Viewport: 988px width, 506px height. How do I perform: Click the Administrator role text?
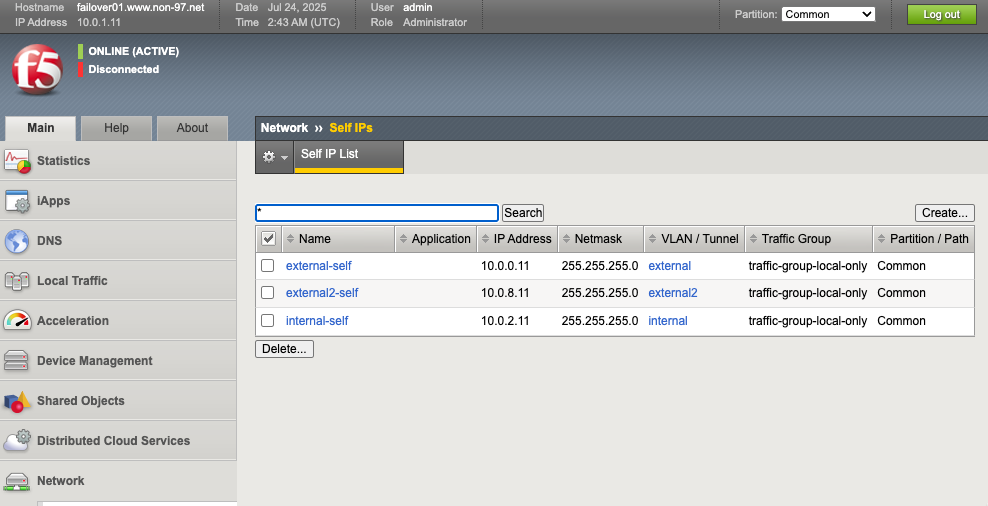point(435,22)
